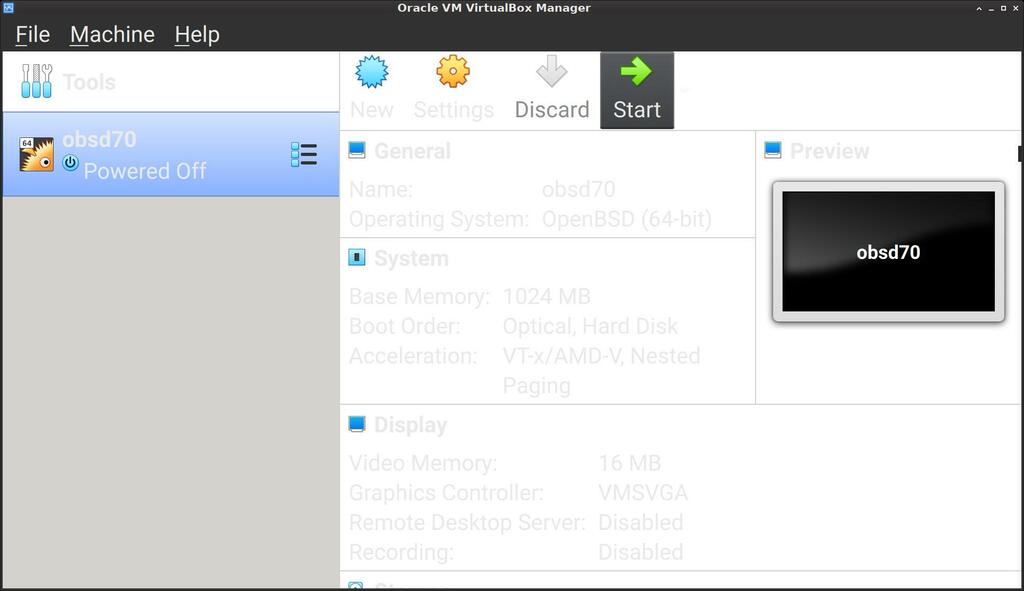Click the Discard toolbar button
Viewport: 1024px width, 591px height.
click(552, 89)
